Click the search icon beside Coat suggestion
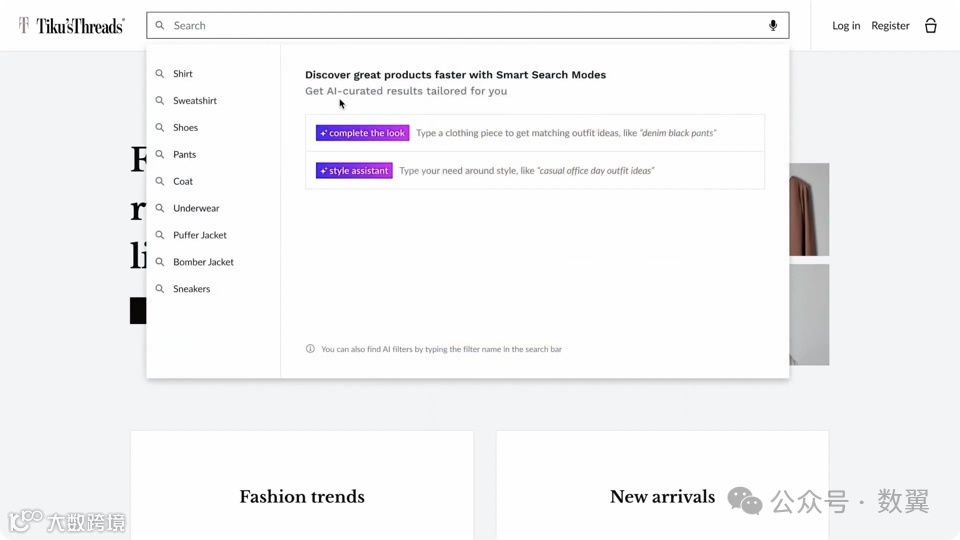 click(160, 181)
